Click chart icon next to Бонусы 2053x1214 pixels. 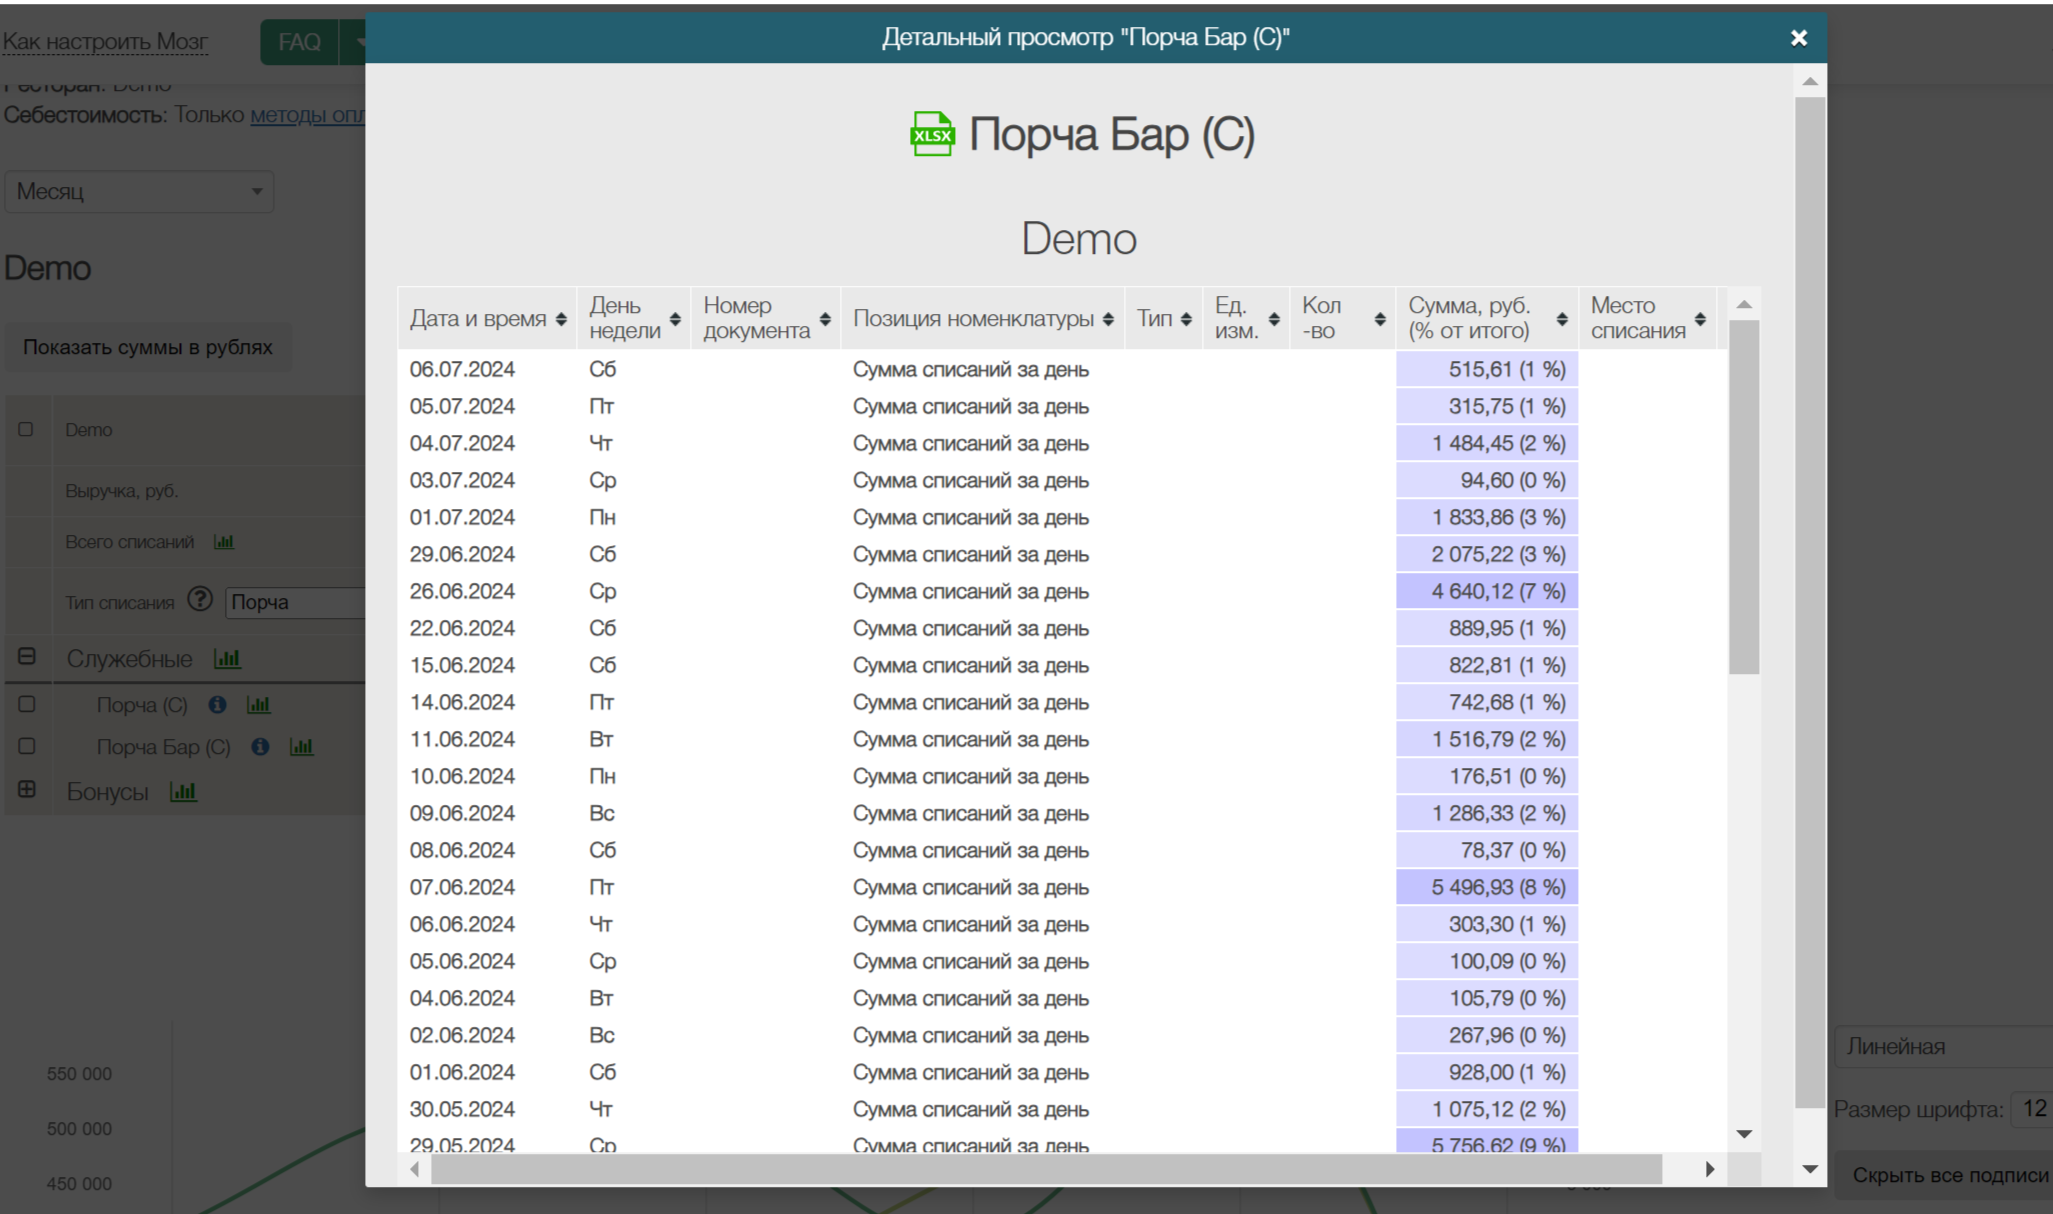(x=183, y=792)
